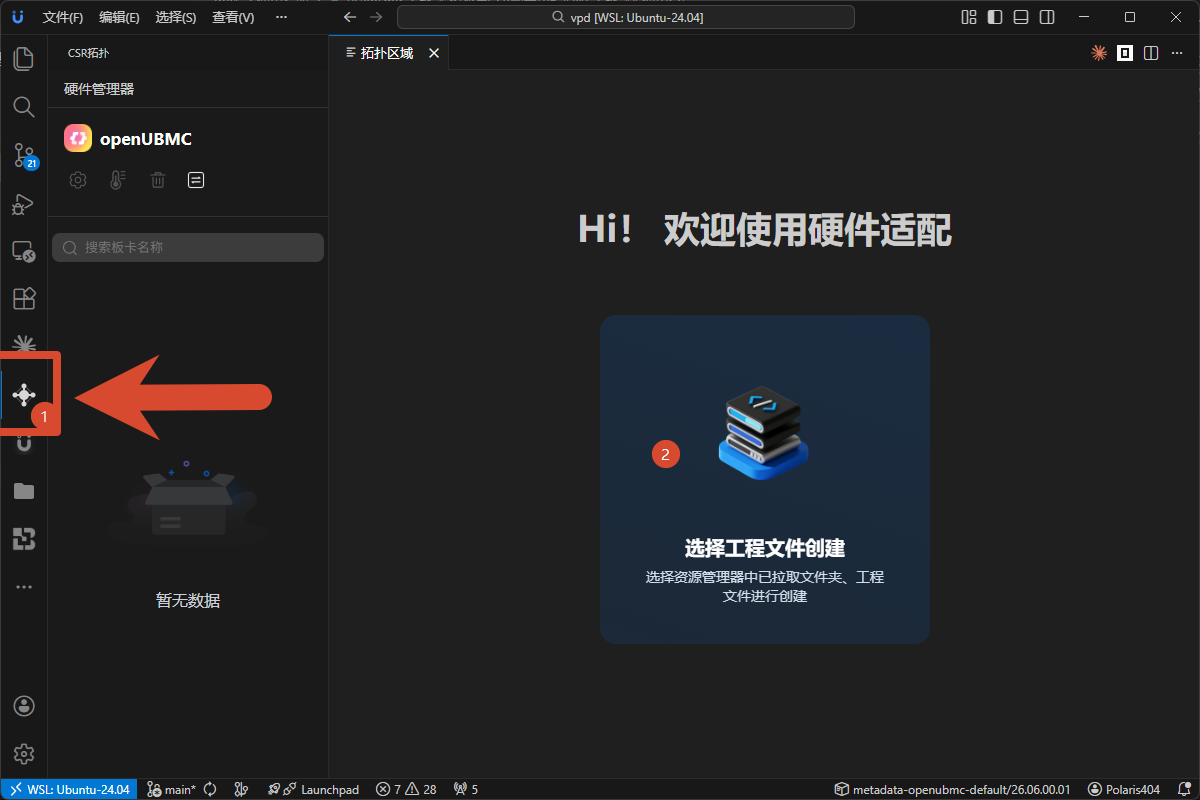Navigate forward with the right arrow
The image size is (1200, 800).
click(376, 17)
